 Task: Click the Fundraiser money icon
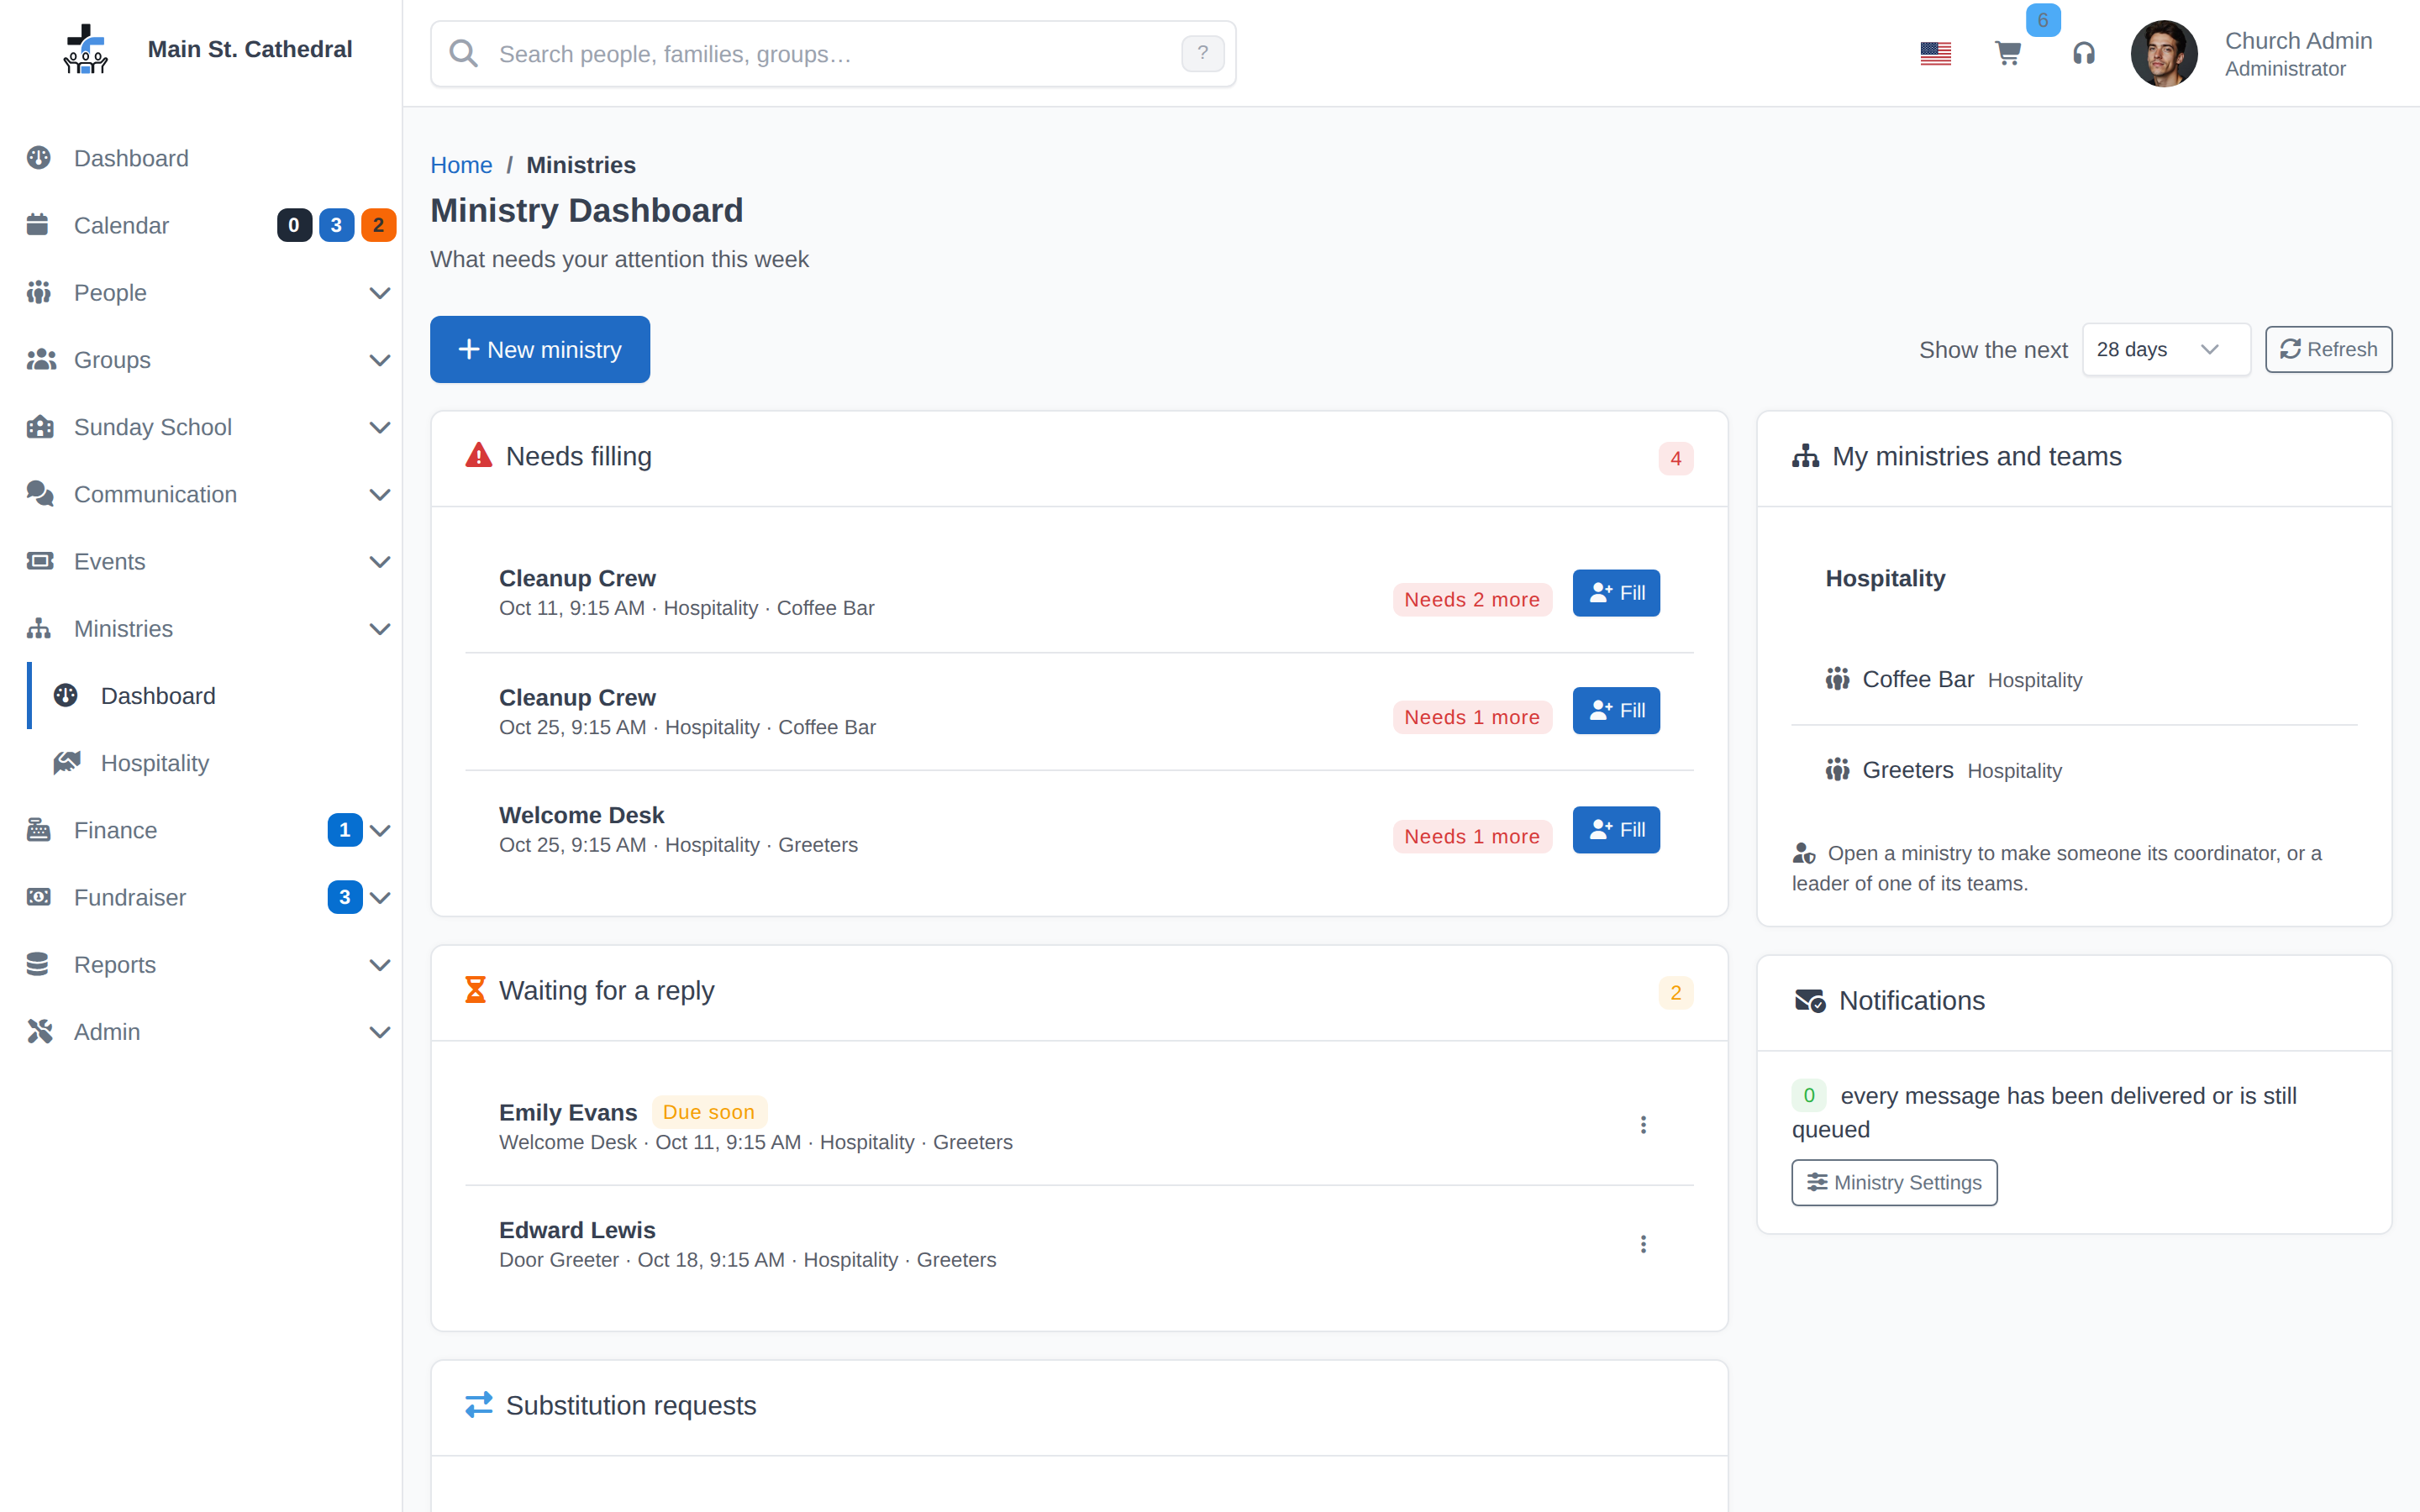click(39, 896)
